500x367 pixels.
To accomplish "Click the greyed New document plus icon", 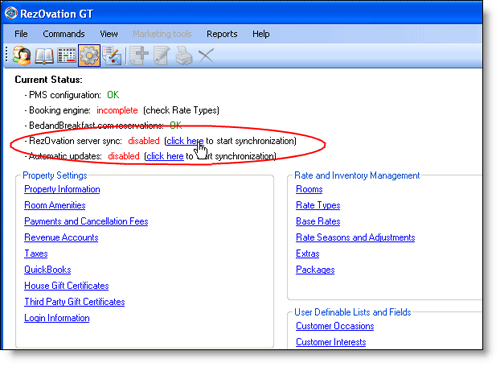I will 139,56.
